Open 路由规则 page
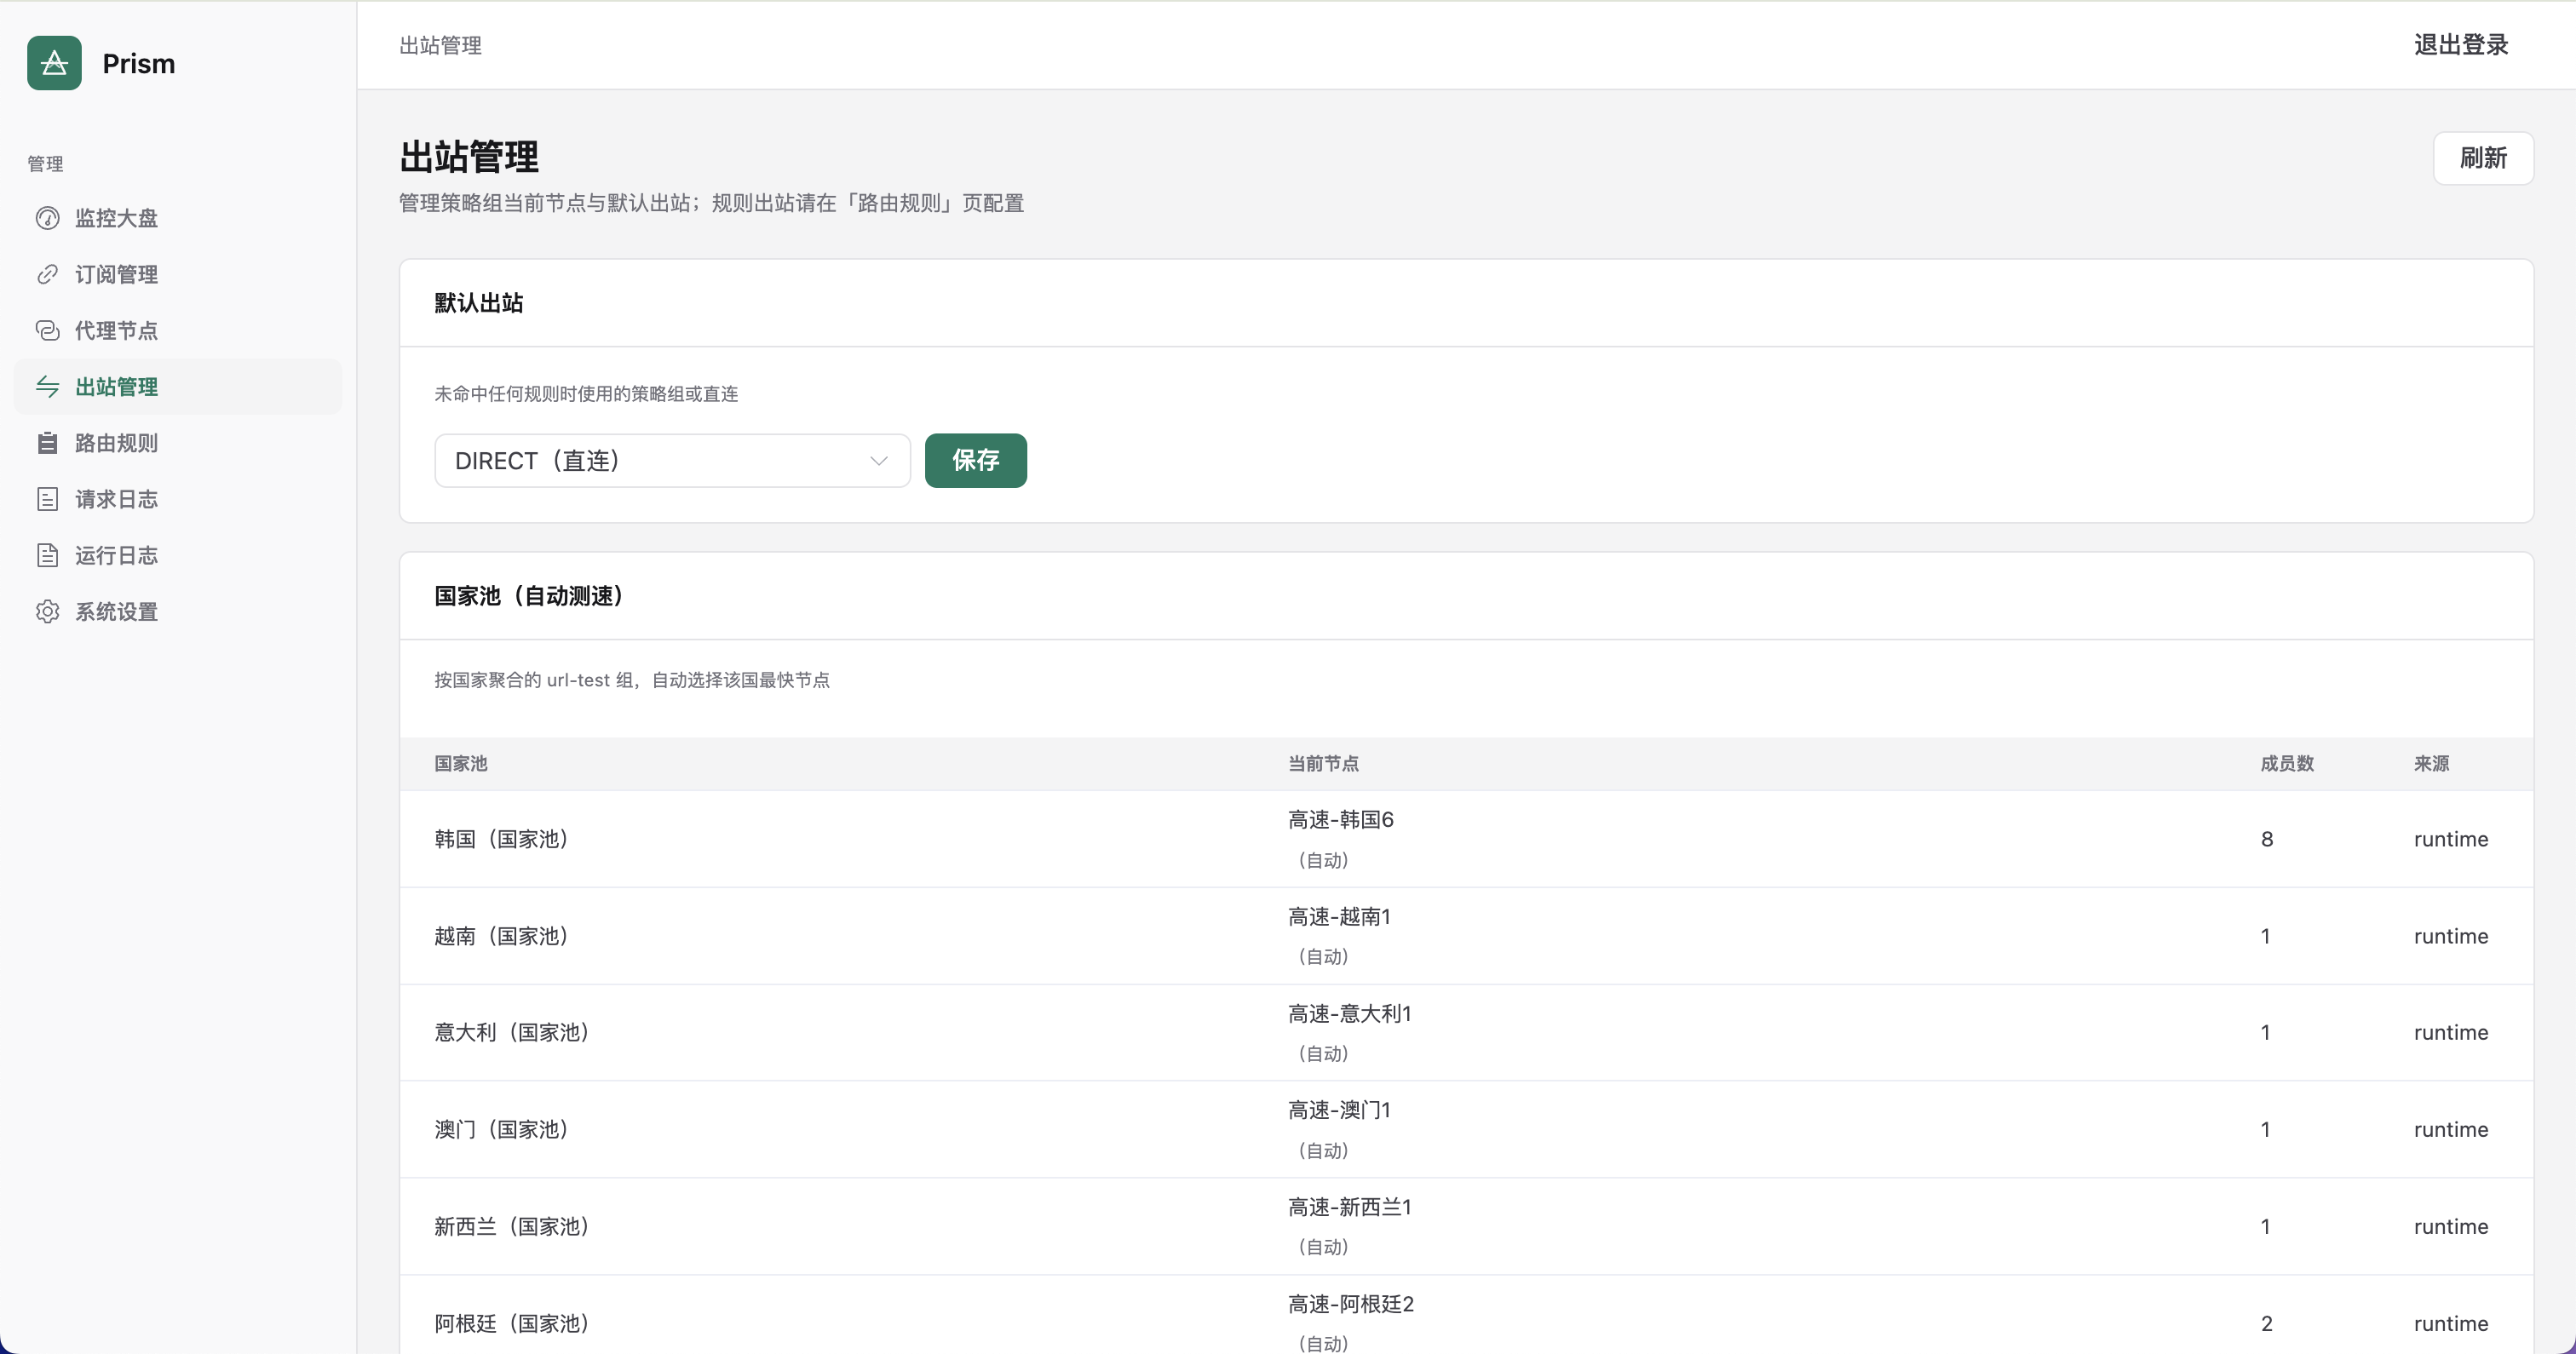The width and height of the screenshot is (2576, 1354). [178, 443]
